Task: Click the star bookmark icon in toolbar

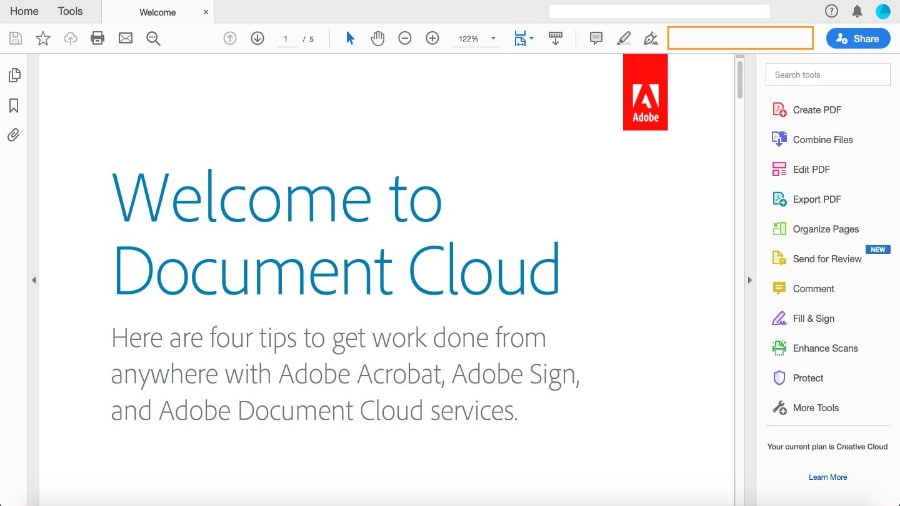Action: (x=43, y=38)
